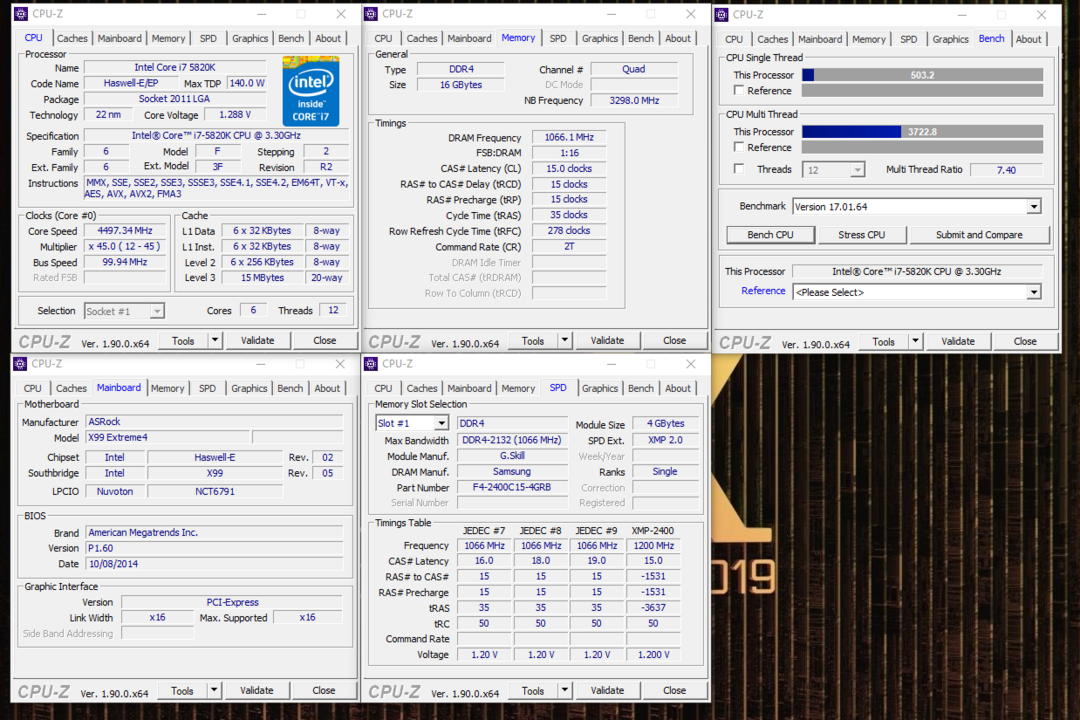Click Validate in the Bench window
The width and height of the screenshot is (1080, 720).
pos(958,341)
